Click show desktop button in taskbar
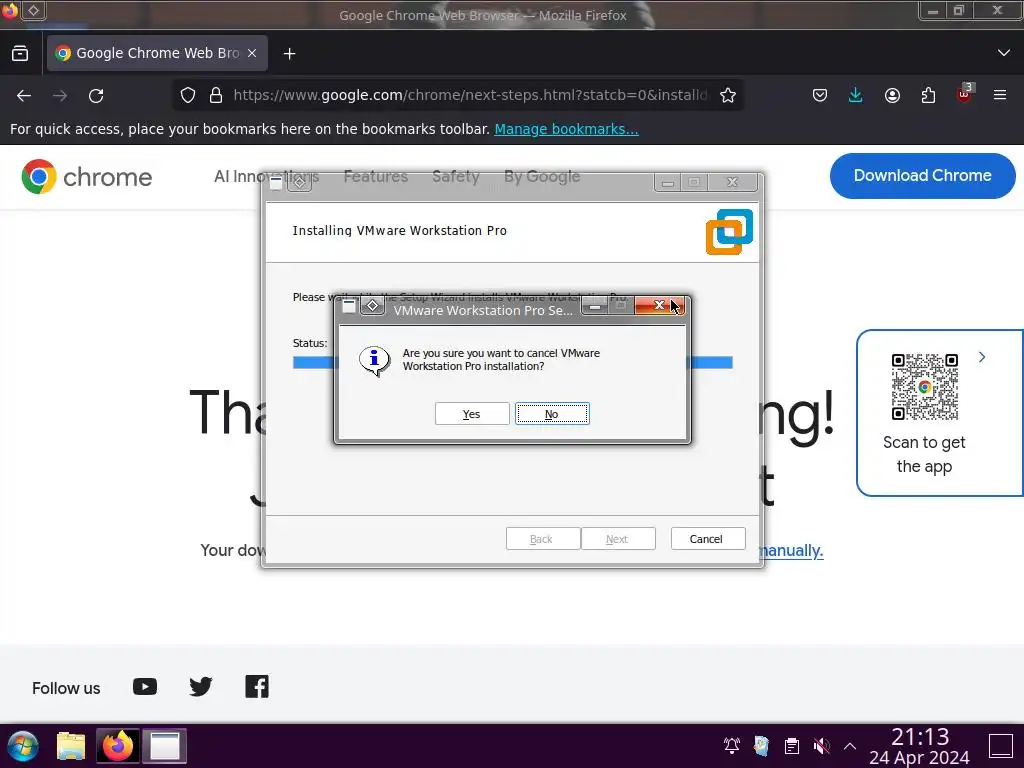 point(1000,746)
